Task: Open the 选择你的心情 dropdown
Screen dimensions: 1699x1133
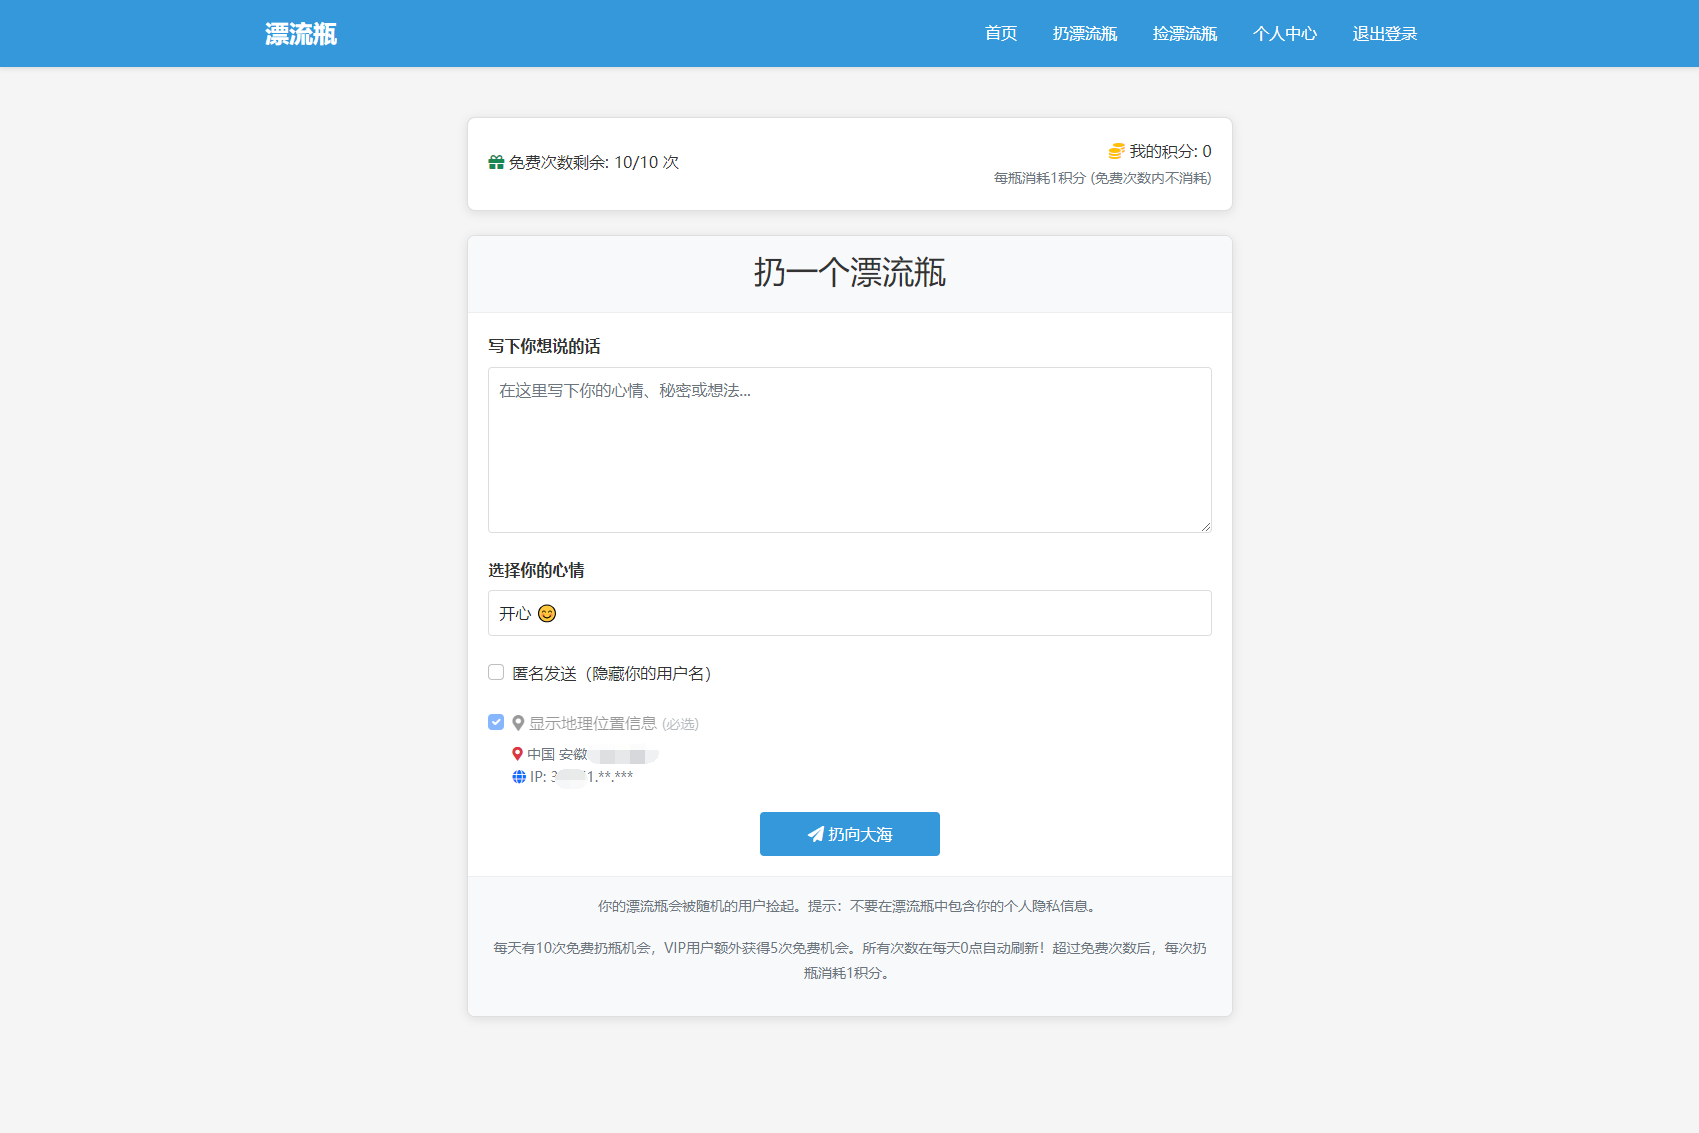Action: 849,613
